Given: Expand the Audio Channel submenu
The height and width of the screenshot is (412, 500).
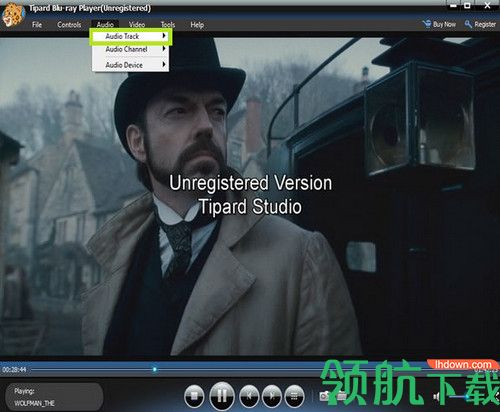Looking at the screenshot, I should coord(130,49).
